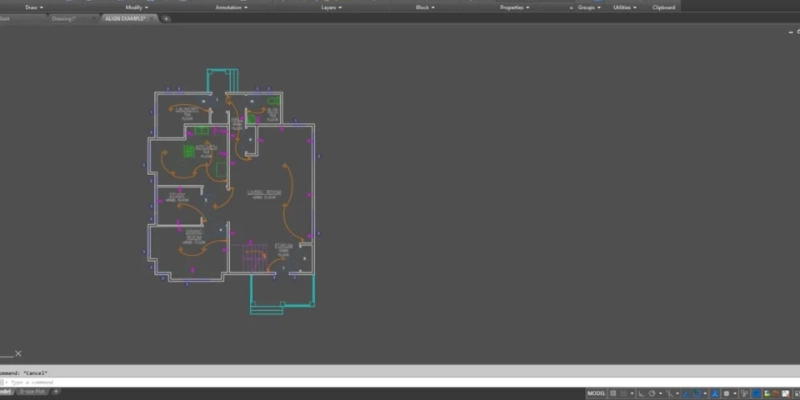The image size is (800, 400).
Task: Expand the Groups panel dropdown
Action: 589,8
